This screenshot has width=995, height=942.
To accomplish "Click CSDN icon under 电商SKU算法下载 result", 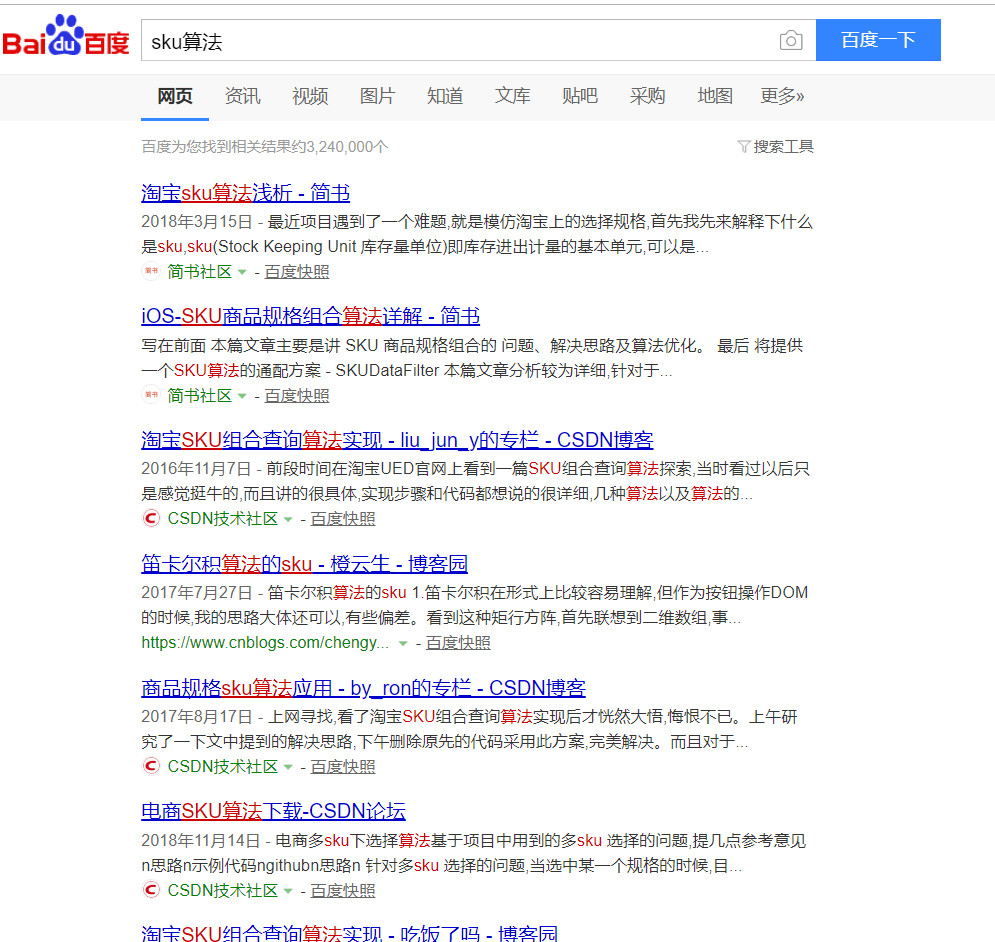I will [150, 890].
